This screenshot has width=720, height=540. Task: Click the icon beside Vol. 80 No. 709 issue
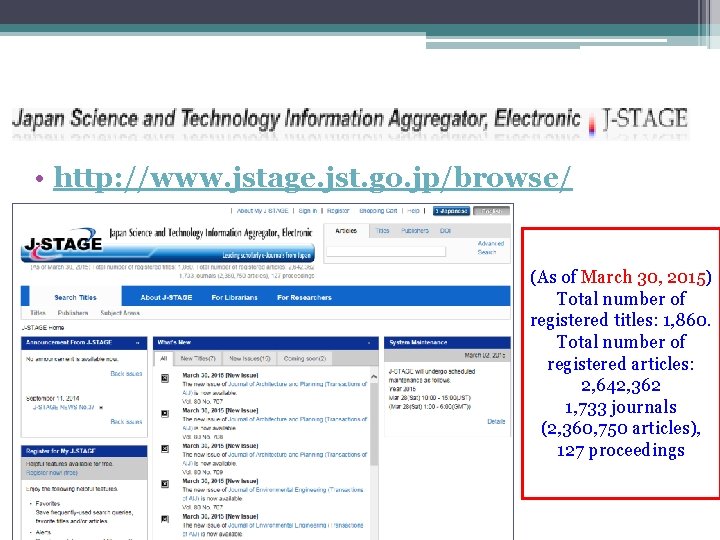[x=165, y=449]
